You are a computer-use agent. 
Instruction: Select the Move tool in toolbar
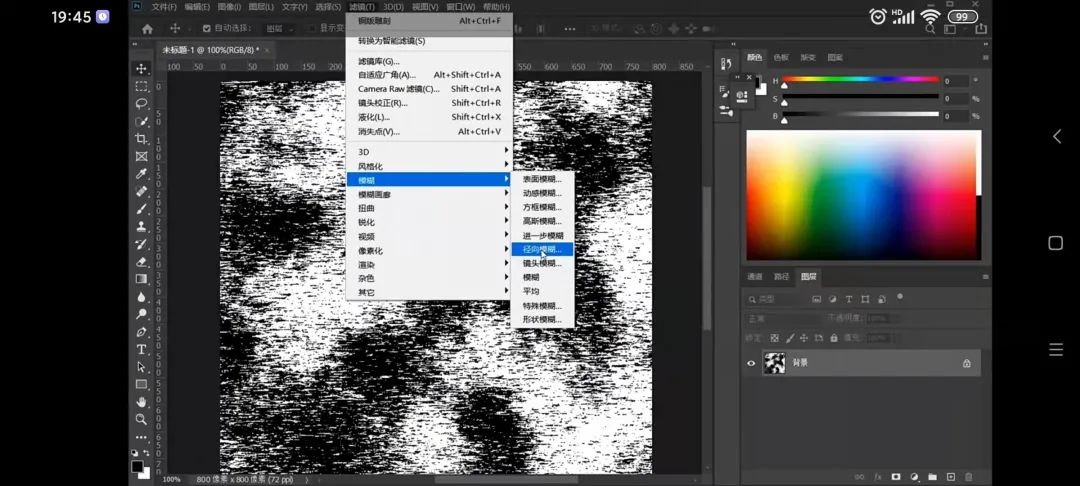pos(142,68)
